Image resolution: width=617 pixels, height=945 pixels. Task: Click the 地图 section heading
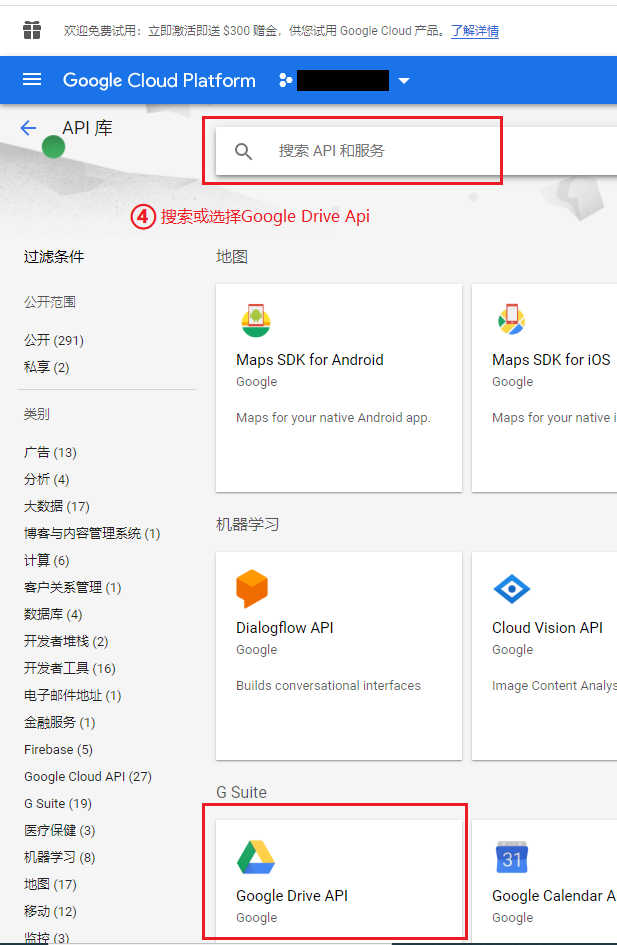click(232, 257)
